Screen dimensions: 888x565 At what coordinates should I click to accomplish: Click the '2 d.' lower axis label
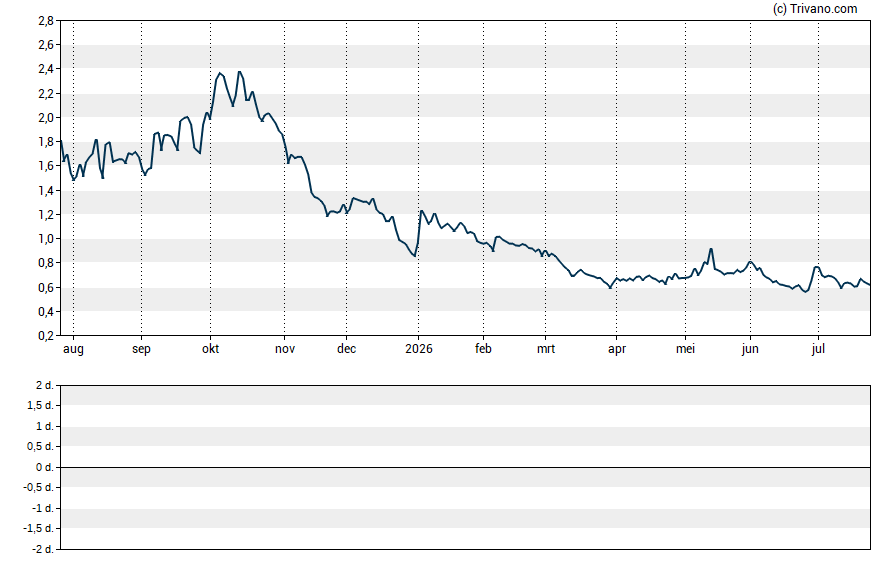tap(44, 386)
